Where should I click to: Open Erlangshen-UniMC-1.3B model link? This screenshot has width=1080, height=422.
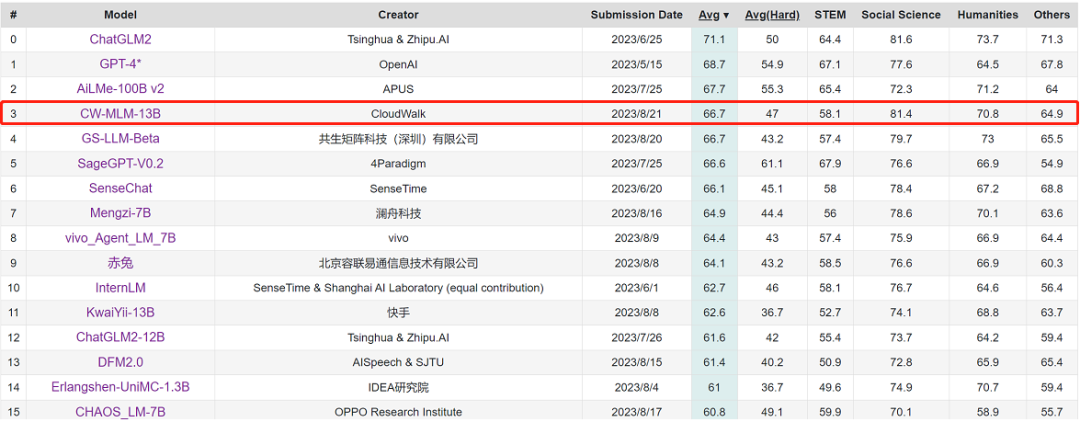(x=120, y=387)
